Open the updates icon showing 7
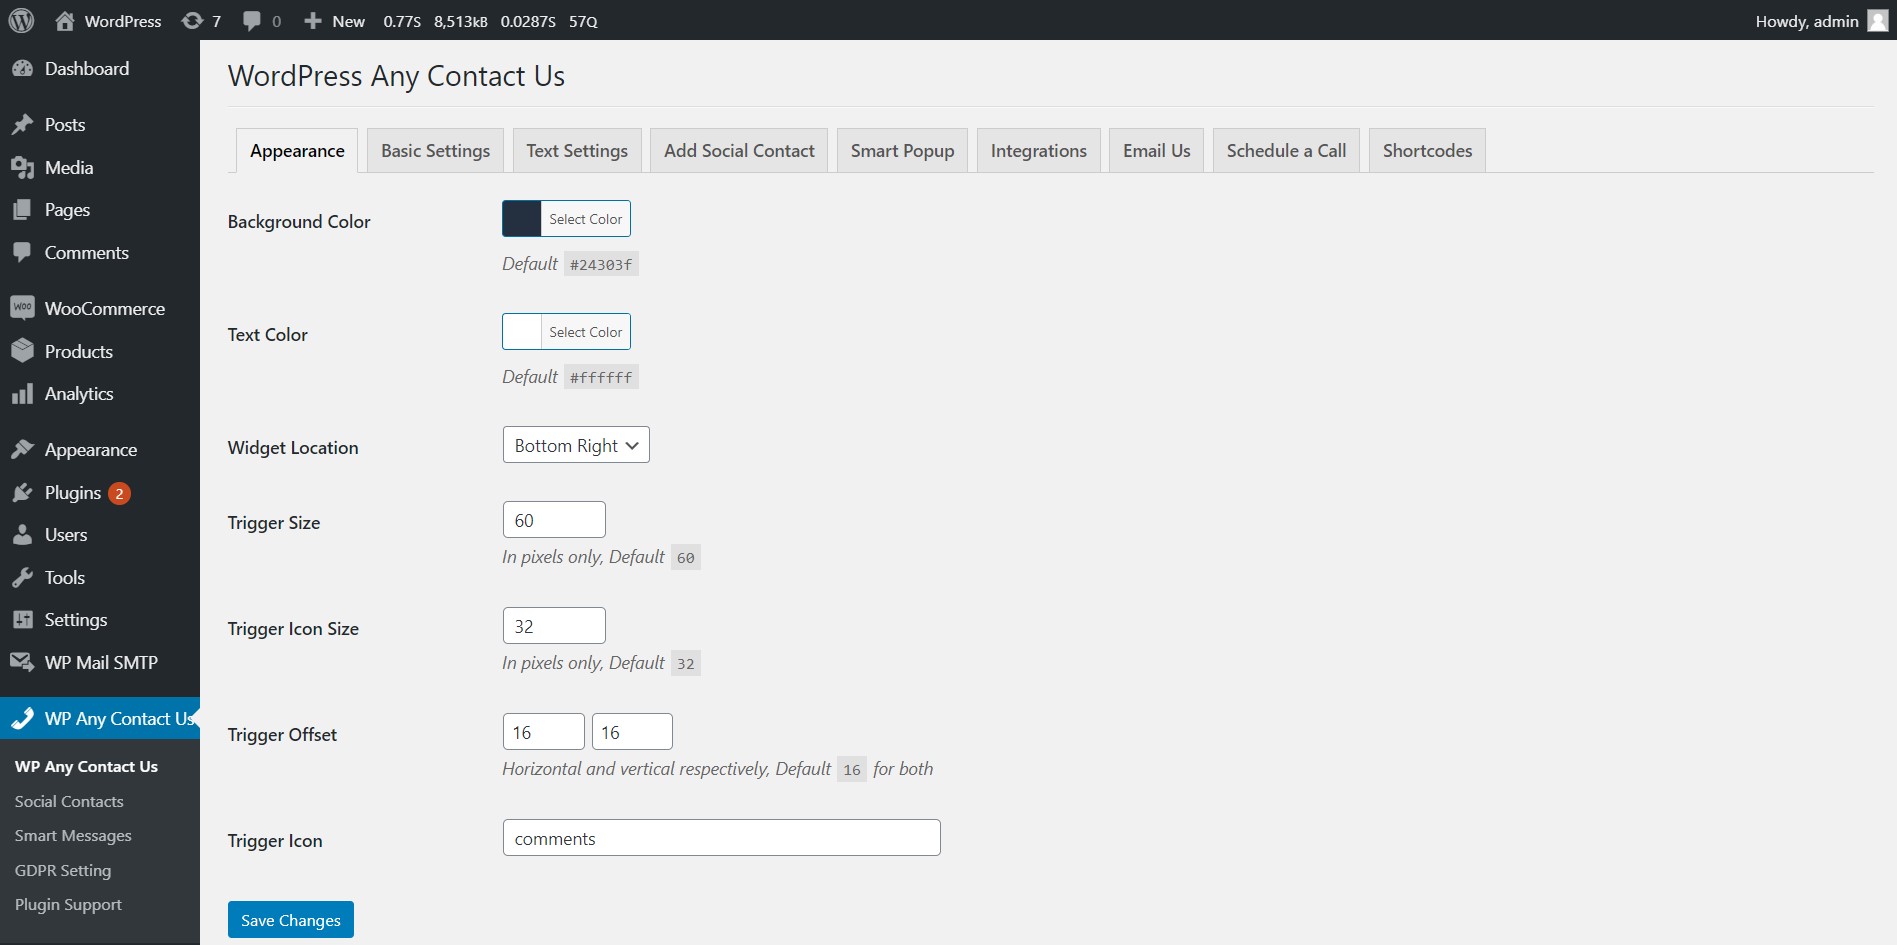Image resolution: width=1897 pixels, height=945 pixels. tap(192, 21)
